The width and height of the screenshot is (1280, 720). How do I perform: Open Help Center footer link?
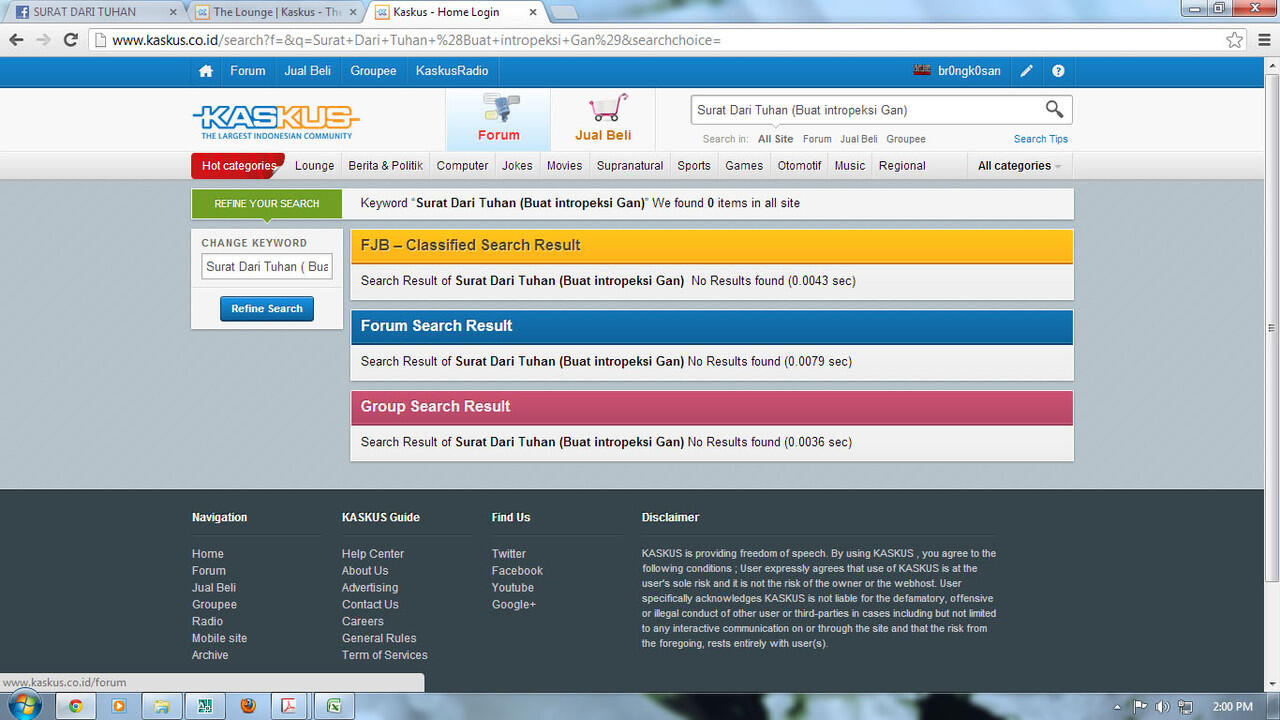(x=373, y=554)
